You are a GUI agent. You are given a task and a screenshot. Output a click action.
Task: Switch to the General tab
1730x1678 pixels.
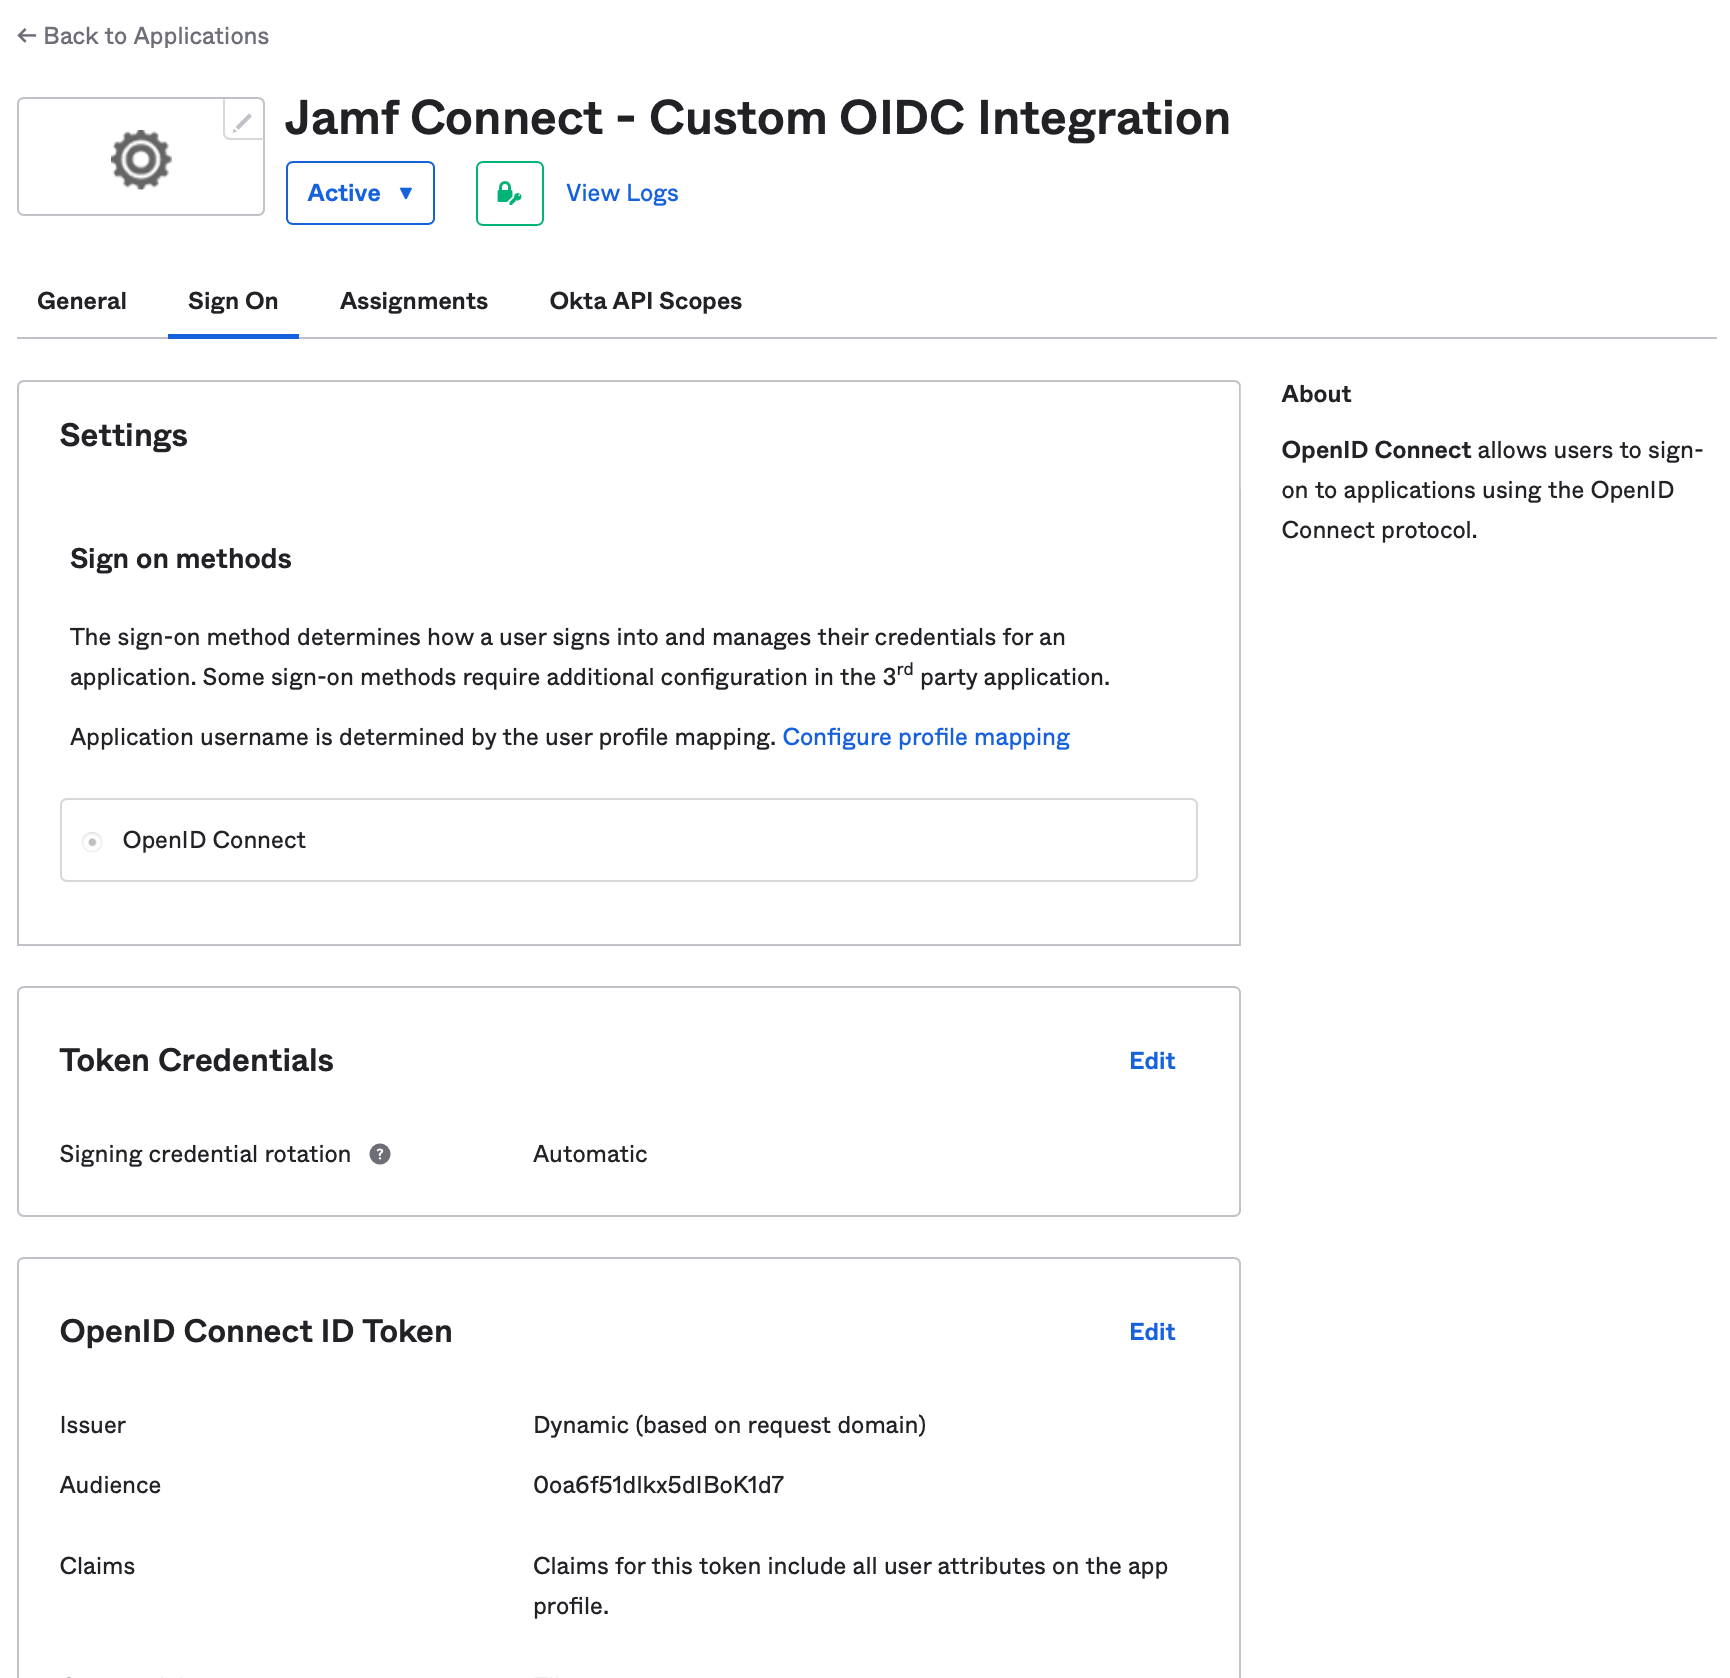click(x=82, y=301)
